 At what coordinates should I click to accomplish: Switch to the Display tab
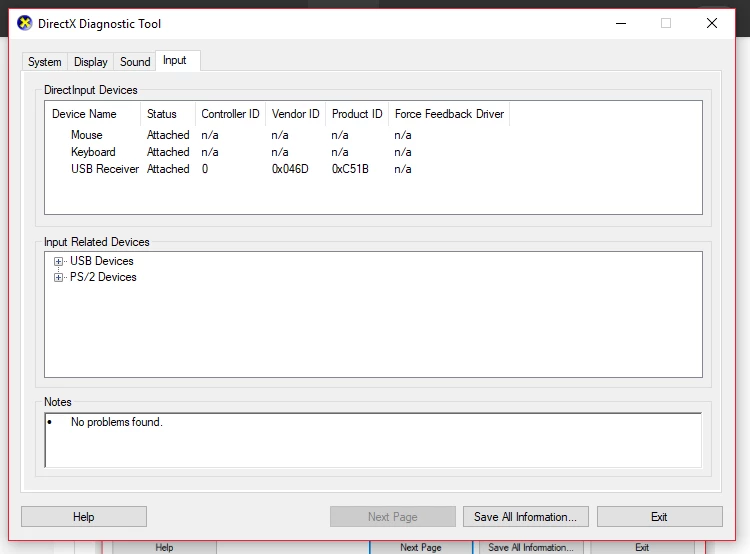(90, 62)
